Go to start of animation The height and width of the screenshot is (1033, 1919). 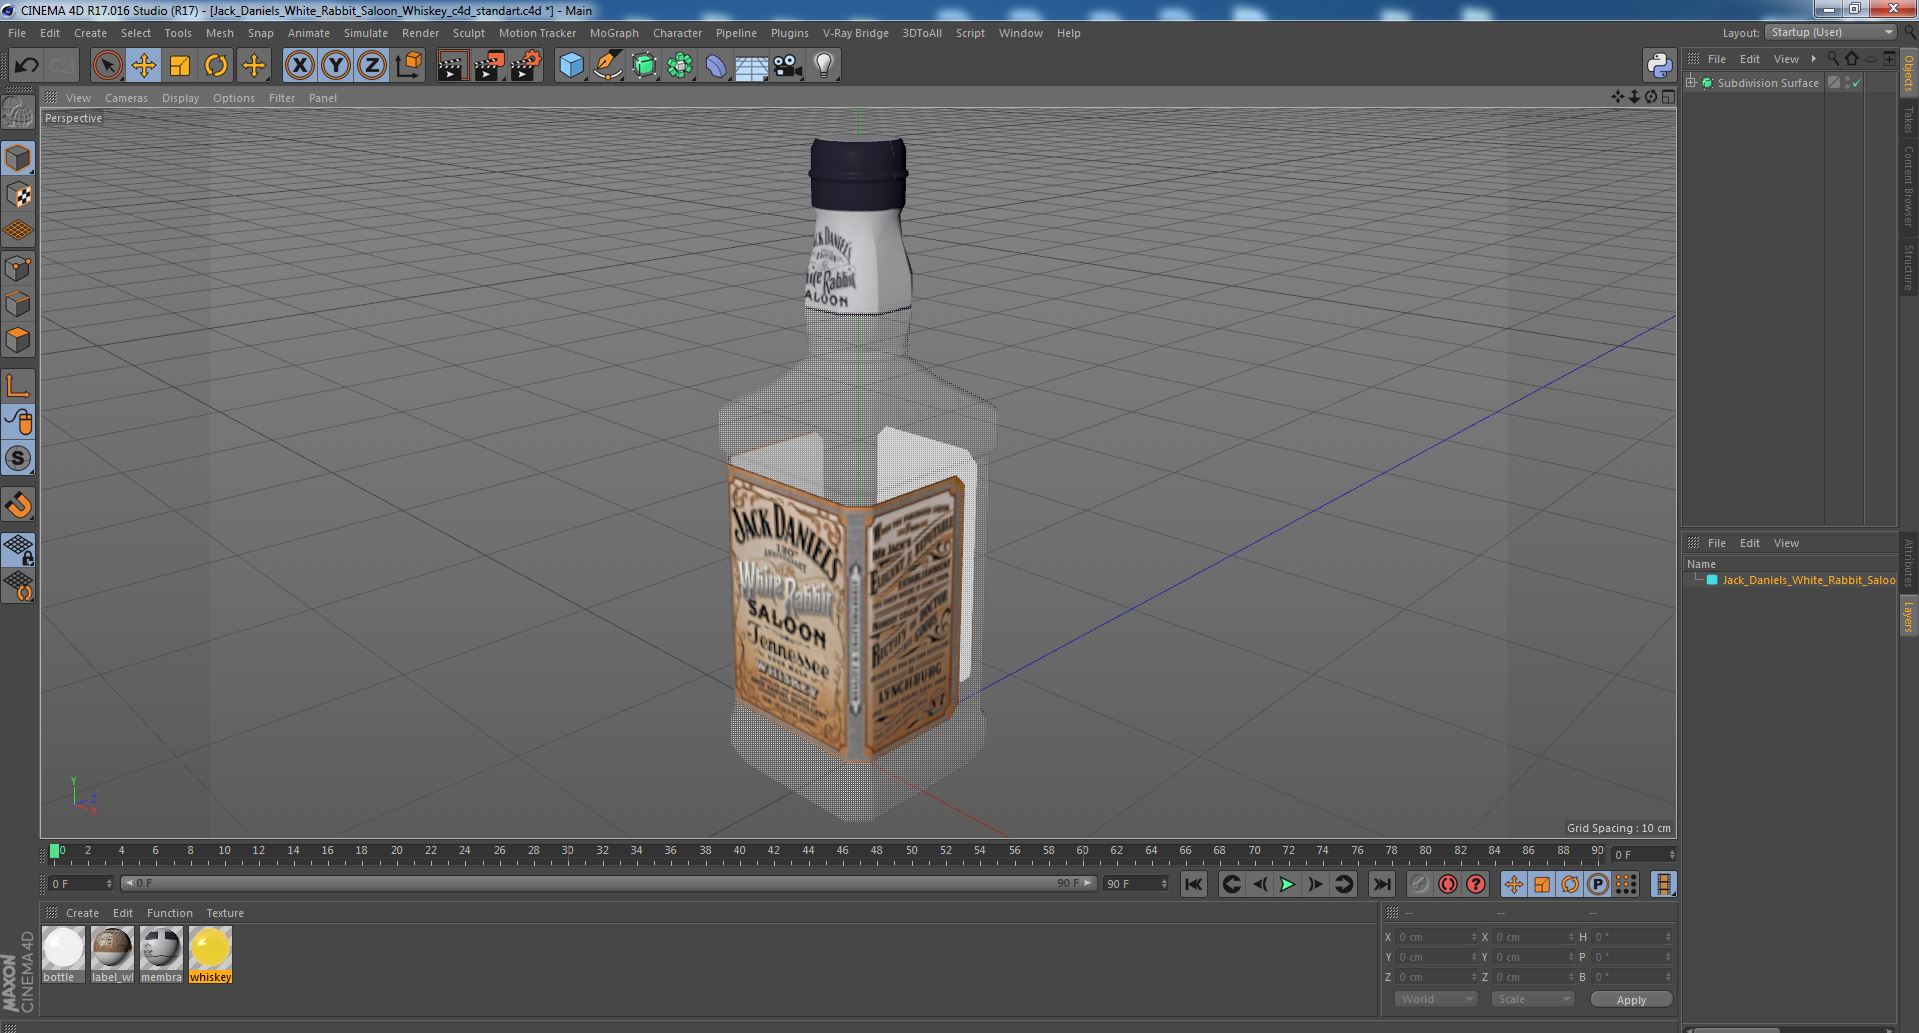tap(1193, 884)
